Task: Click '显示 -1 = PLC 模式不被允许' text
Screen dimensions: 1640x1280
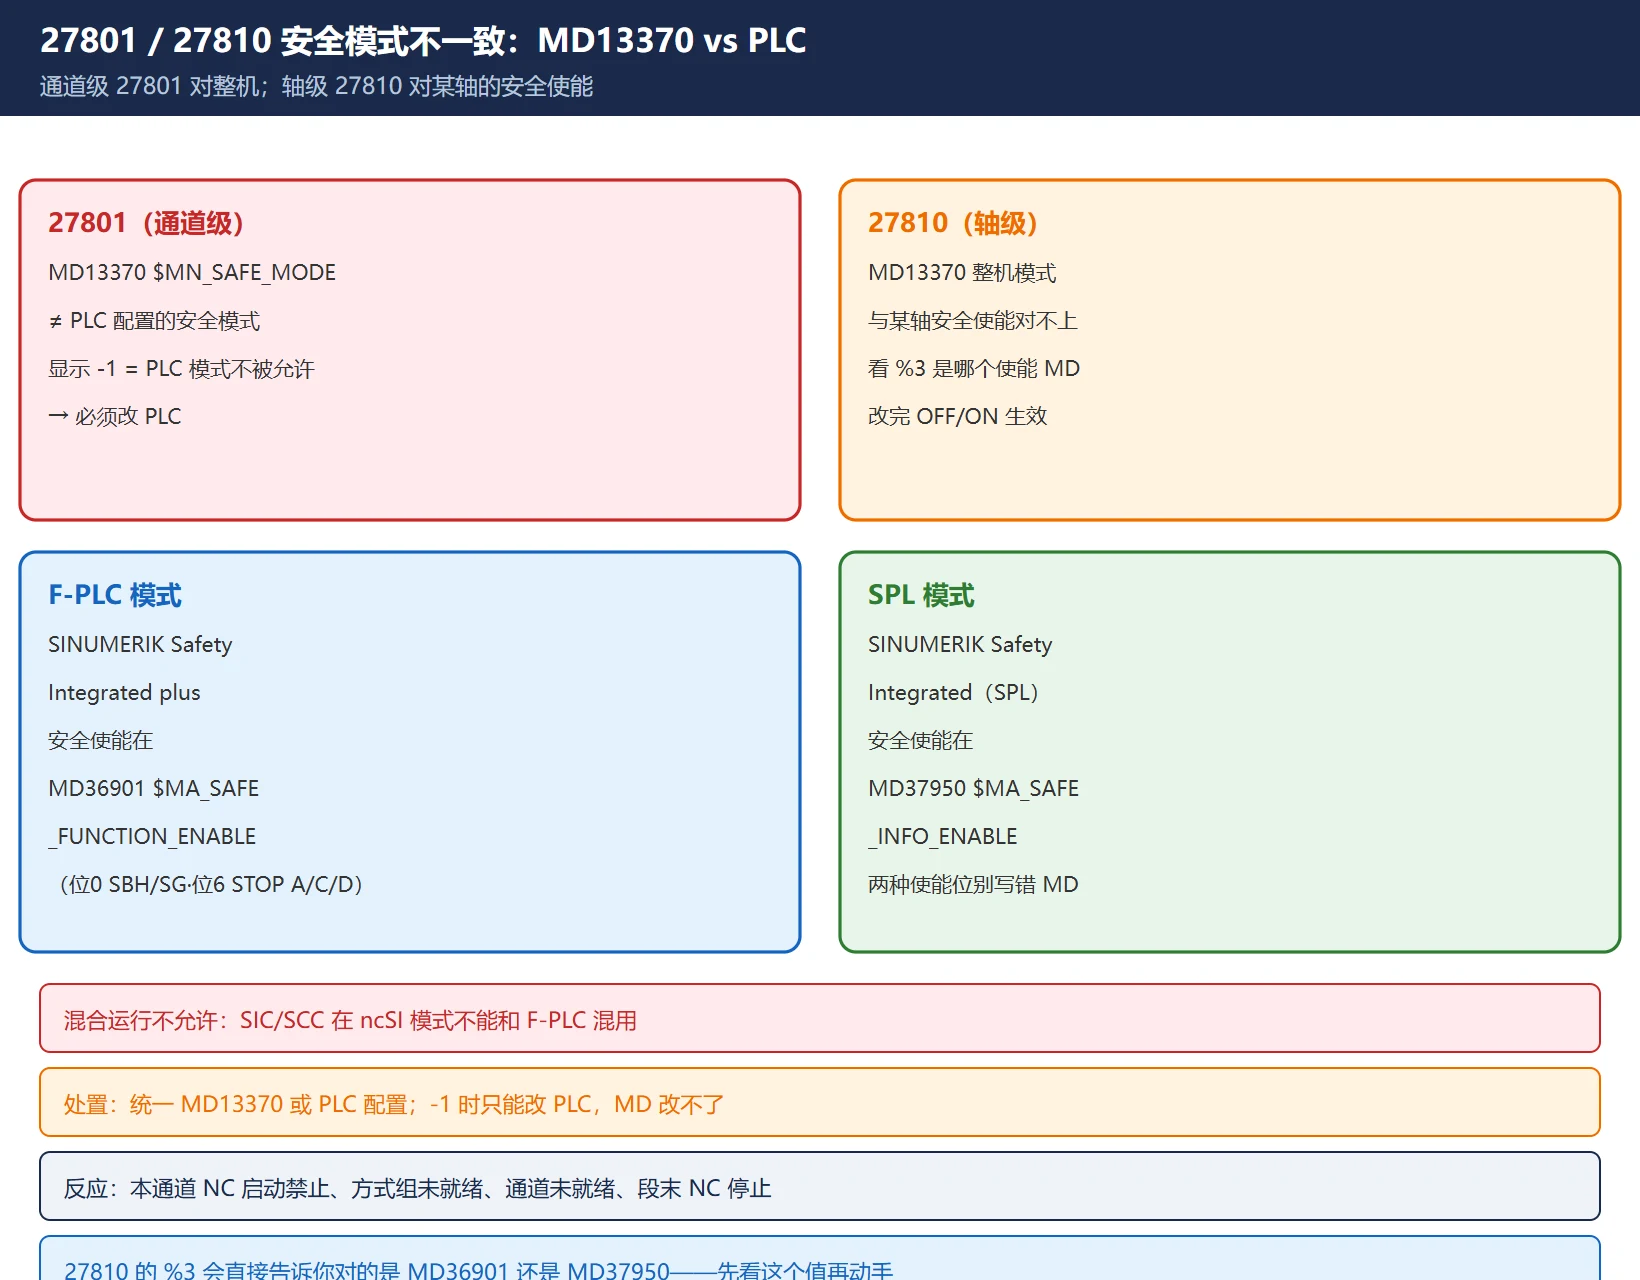Action: [181, 368]
